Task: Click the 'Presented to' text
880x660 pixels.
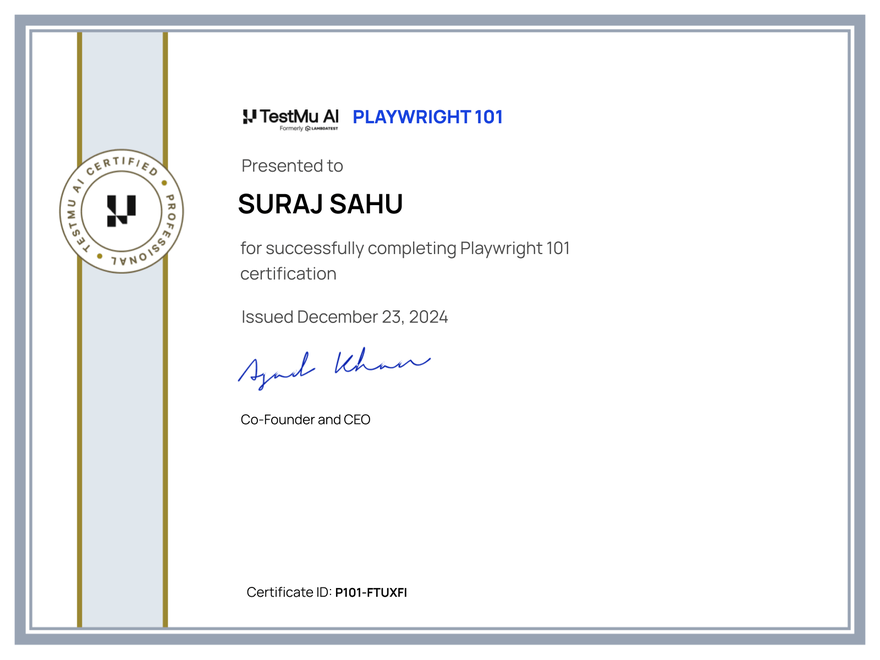Action: tap(292, 166)
